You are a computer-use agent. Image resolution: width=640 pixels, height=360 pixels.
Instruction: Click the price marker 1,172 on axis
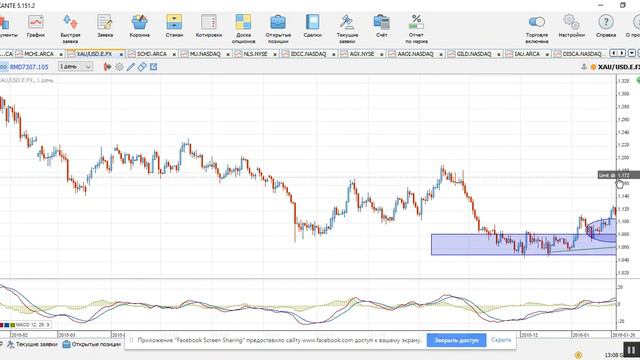[x=619, y=175]
